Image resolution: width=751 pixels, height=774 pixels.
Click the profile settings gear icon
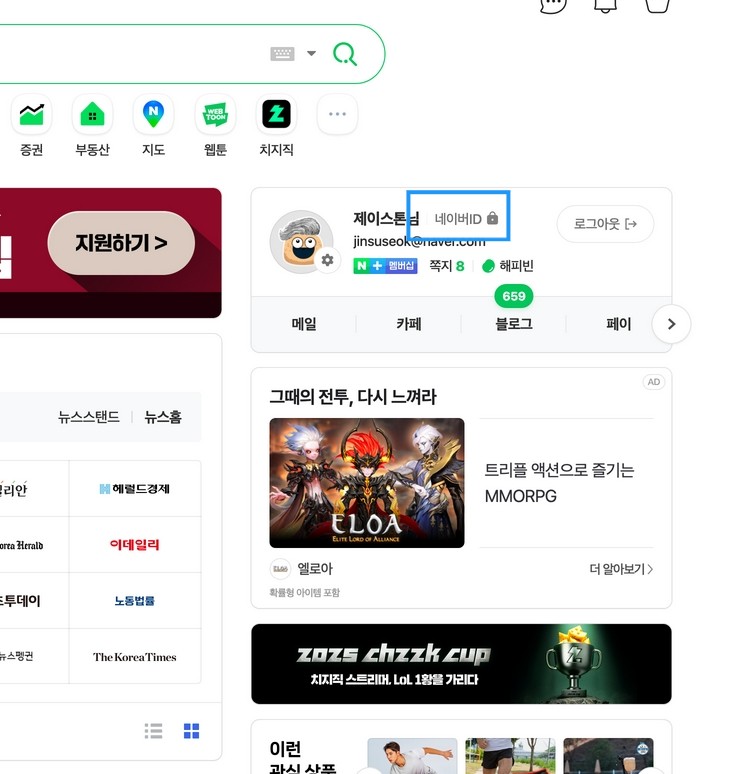point(327,261)
